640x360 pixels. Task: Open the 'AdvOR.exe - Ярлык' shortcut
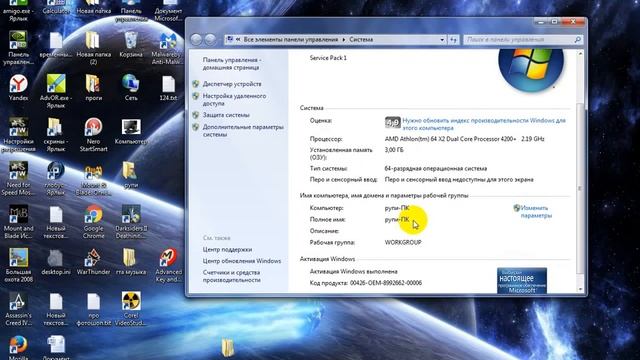click(56, 91)
